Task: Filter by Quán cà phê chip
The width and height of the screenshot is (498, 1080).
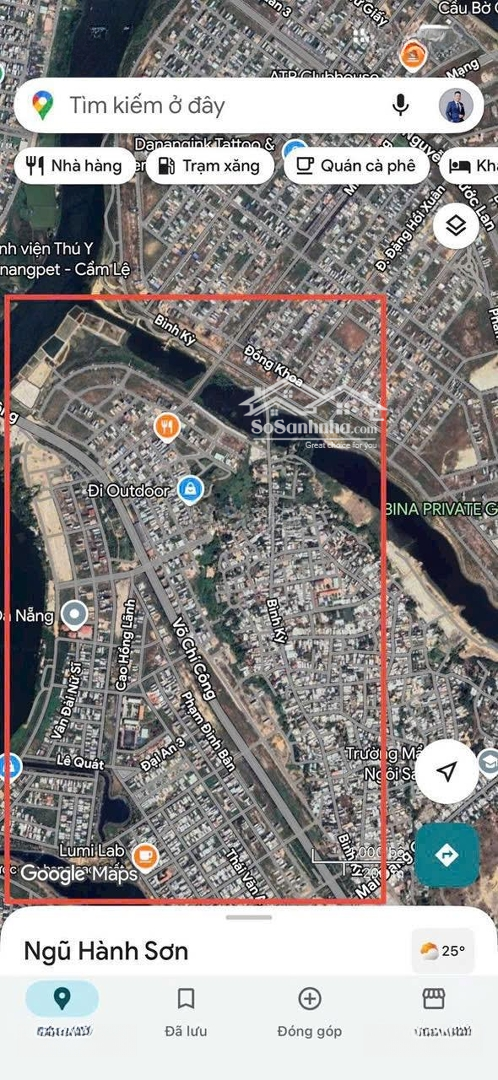Action: click(357, 165)
